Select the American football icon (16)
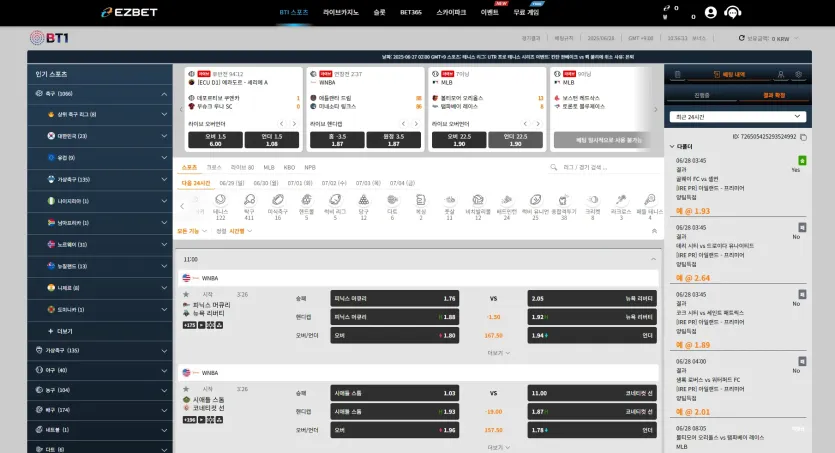 coord(277,206)
